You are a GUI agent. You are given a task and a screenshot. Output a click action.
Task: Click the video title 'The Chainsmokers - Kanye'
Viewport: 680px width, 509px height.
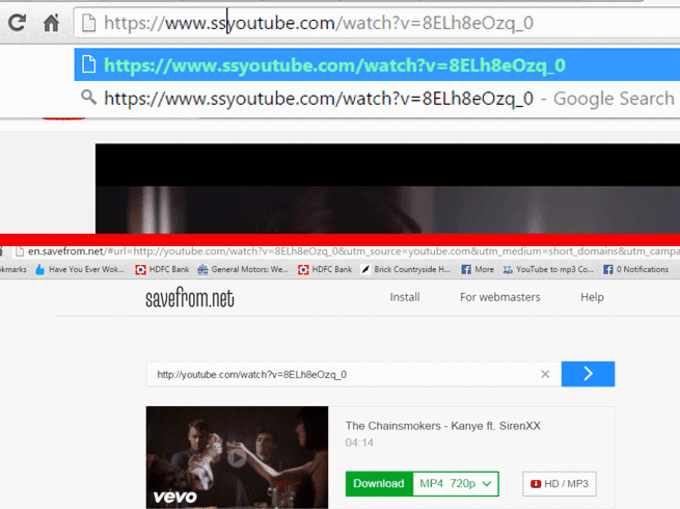(443, 426)
